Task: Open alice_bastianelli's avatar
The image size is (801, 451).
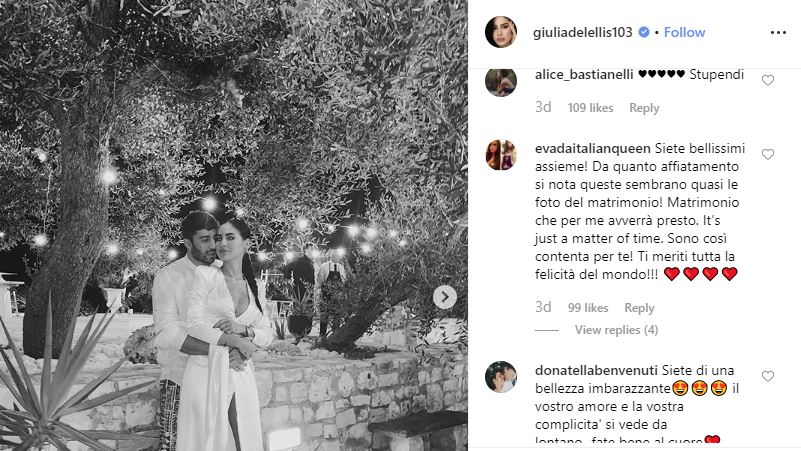Action: pos(501,82)
